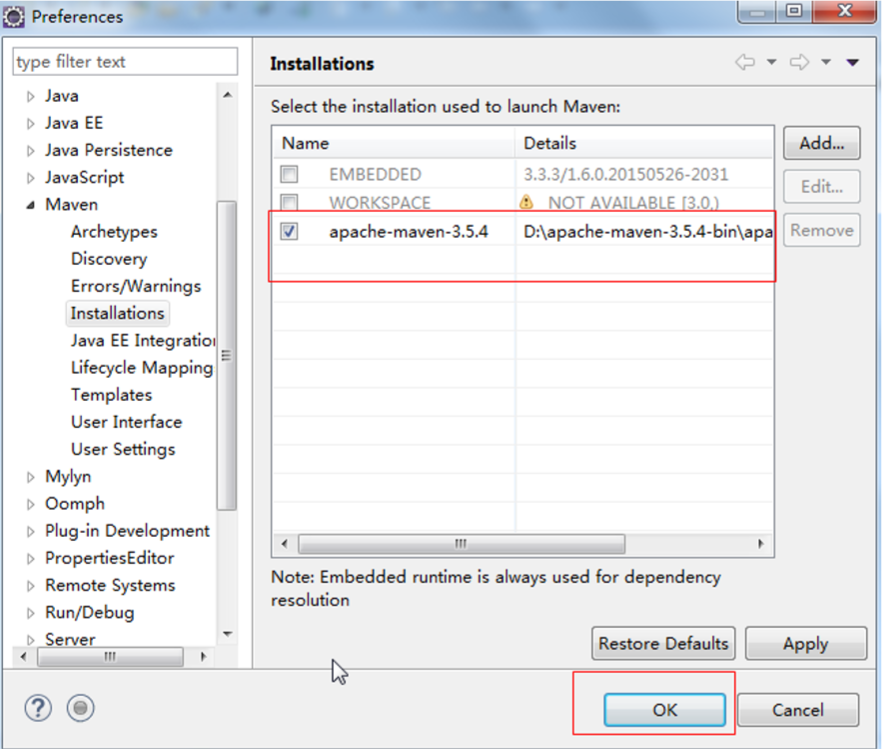This screenshot has height=749, width=882.
Task: Click the Add button to register a Maven installation
Action: click(x=821, y=143)
